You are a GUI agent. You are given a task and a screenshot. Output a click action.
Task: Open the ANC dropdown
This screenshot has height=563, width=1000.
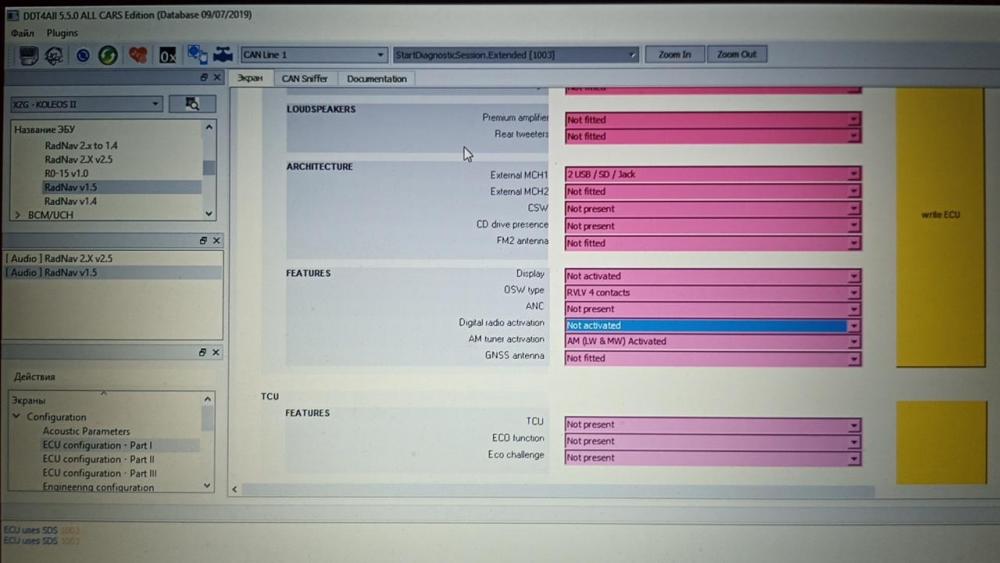click(713, 309)
